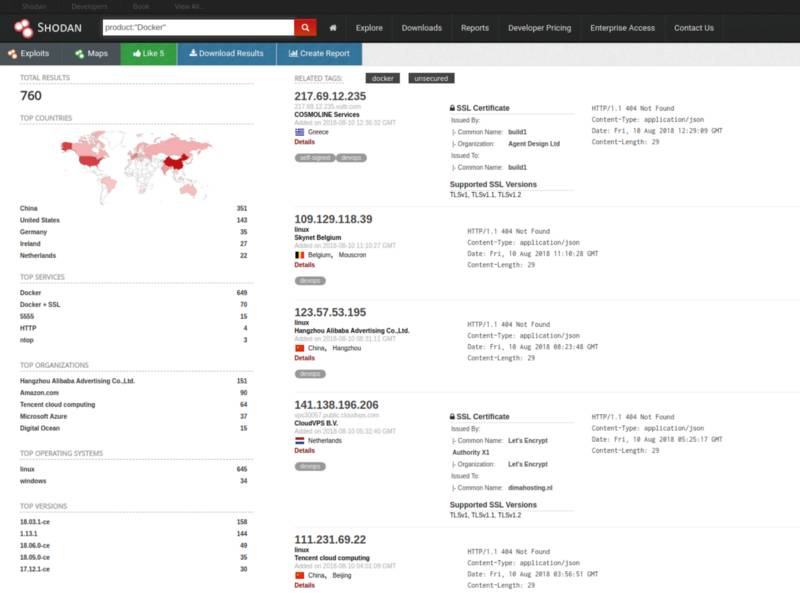Select the unsecured related tag
The width and height of the screenshot is (800, 593).
tap(431, 79)
